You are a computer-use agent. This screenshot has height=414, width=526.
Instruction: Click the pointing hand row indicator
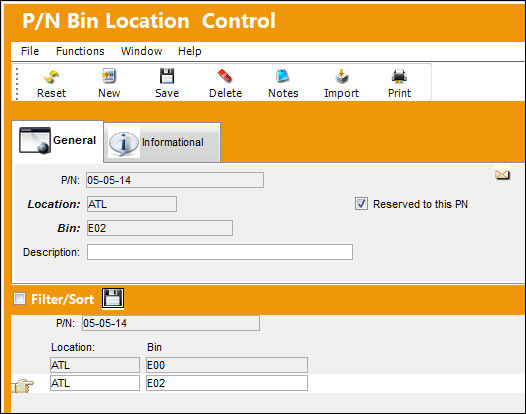pos(23,386)
